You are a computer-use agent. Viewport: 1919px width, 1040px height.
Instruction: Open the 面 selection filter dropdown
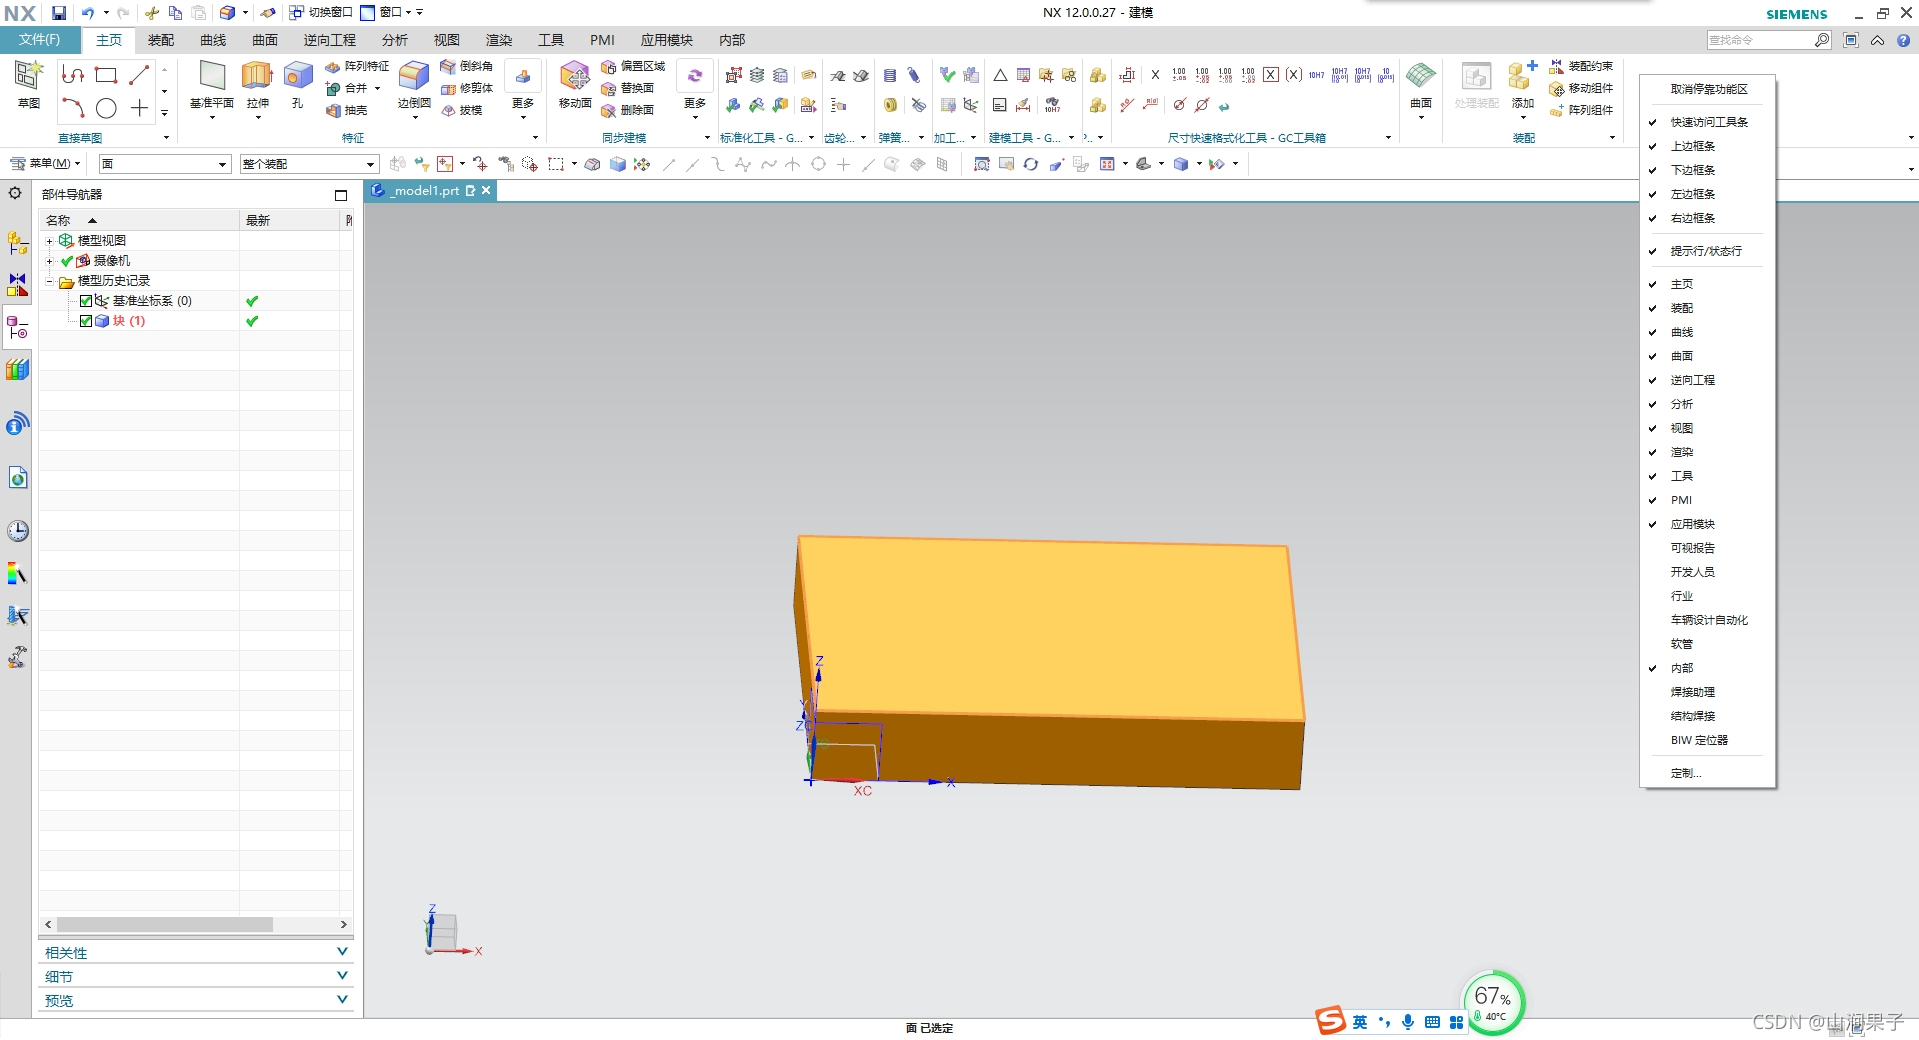(x=165, y=164)
